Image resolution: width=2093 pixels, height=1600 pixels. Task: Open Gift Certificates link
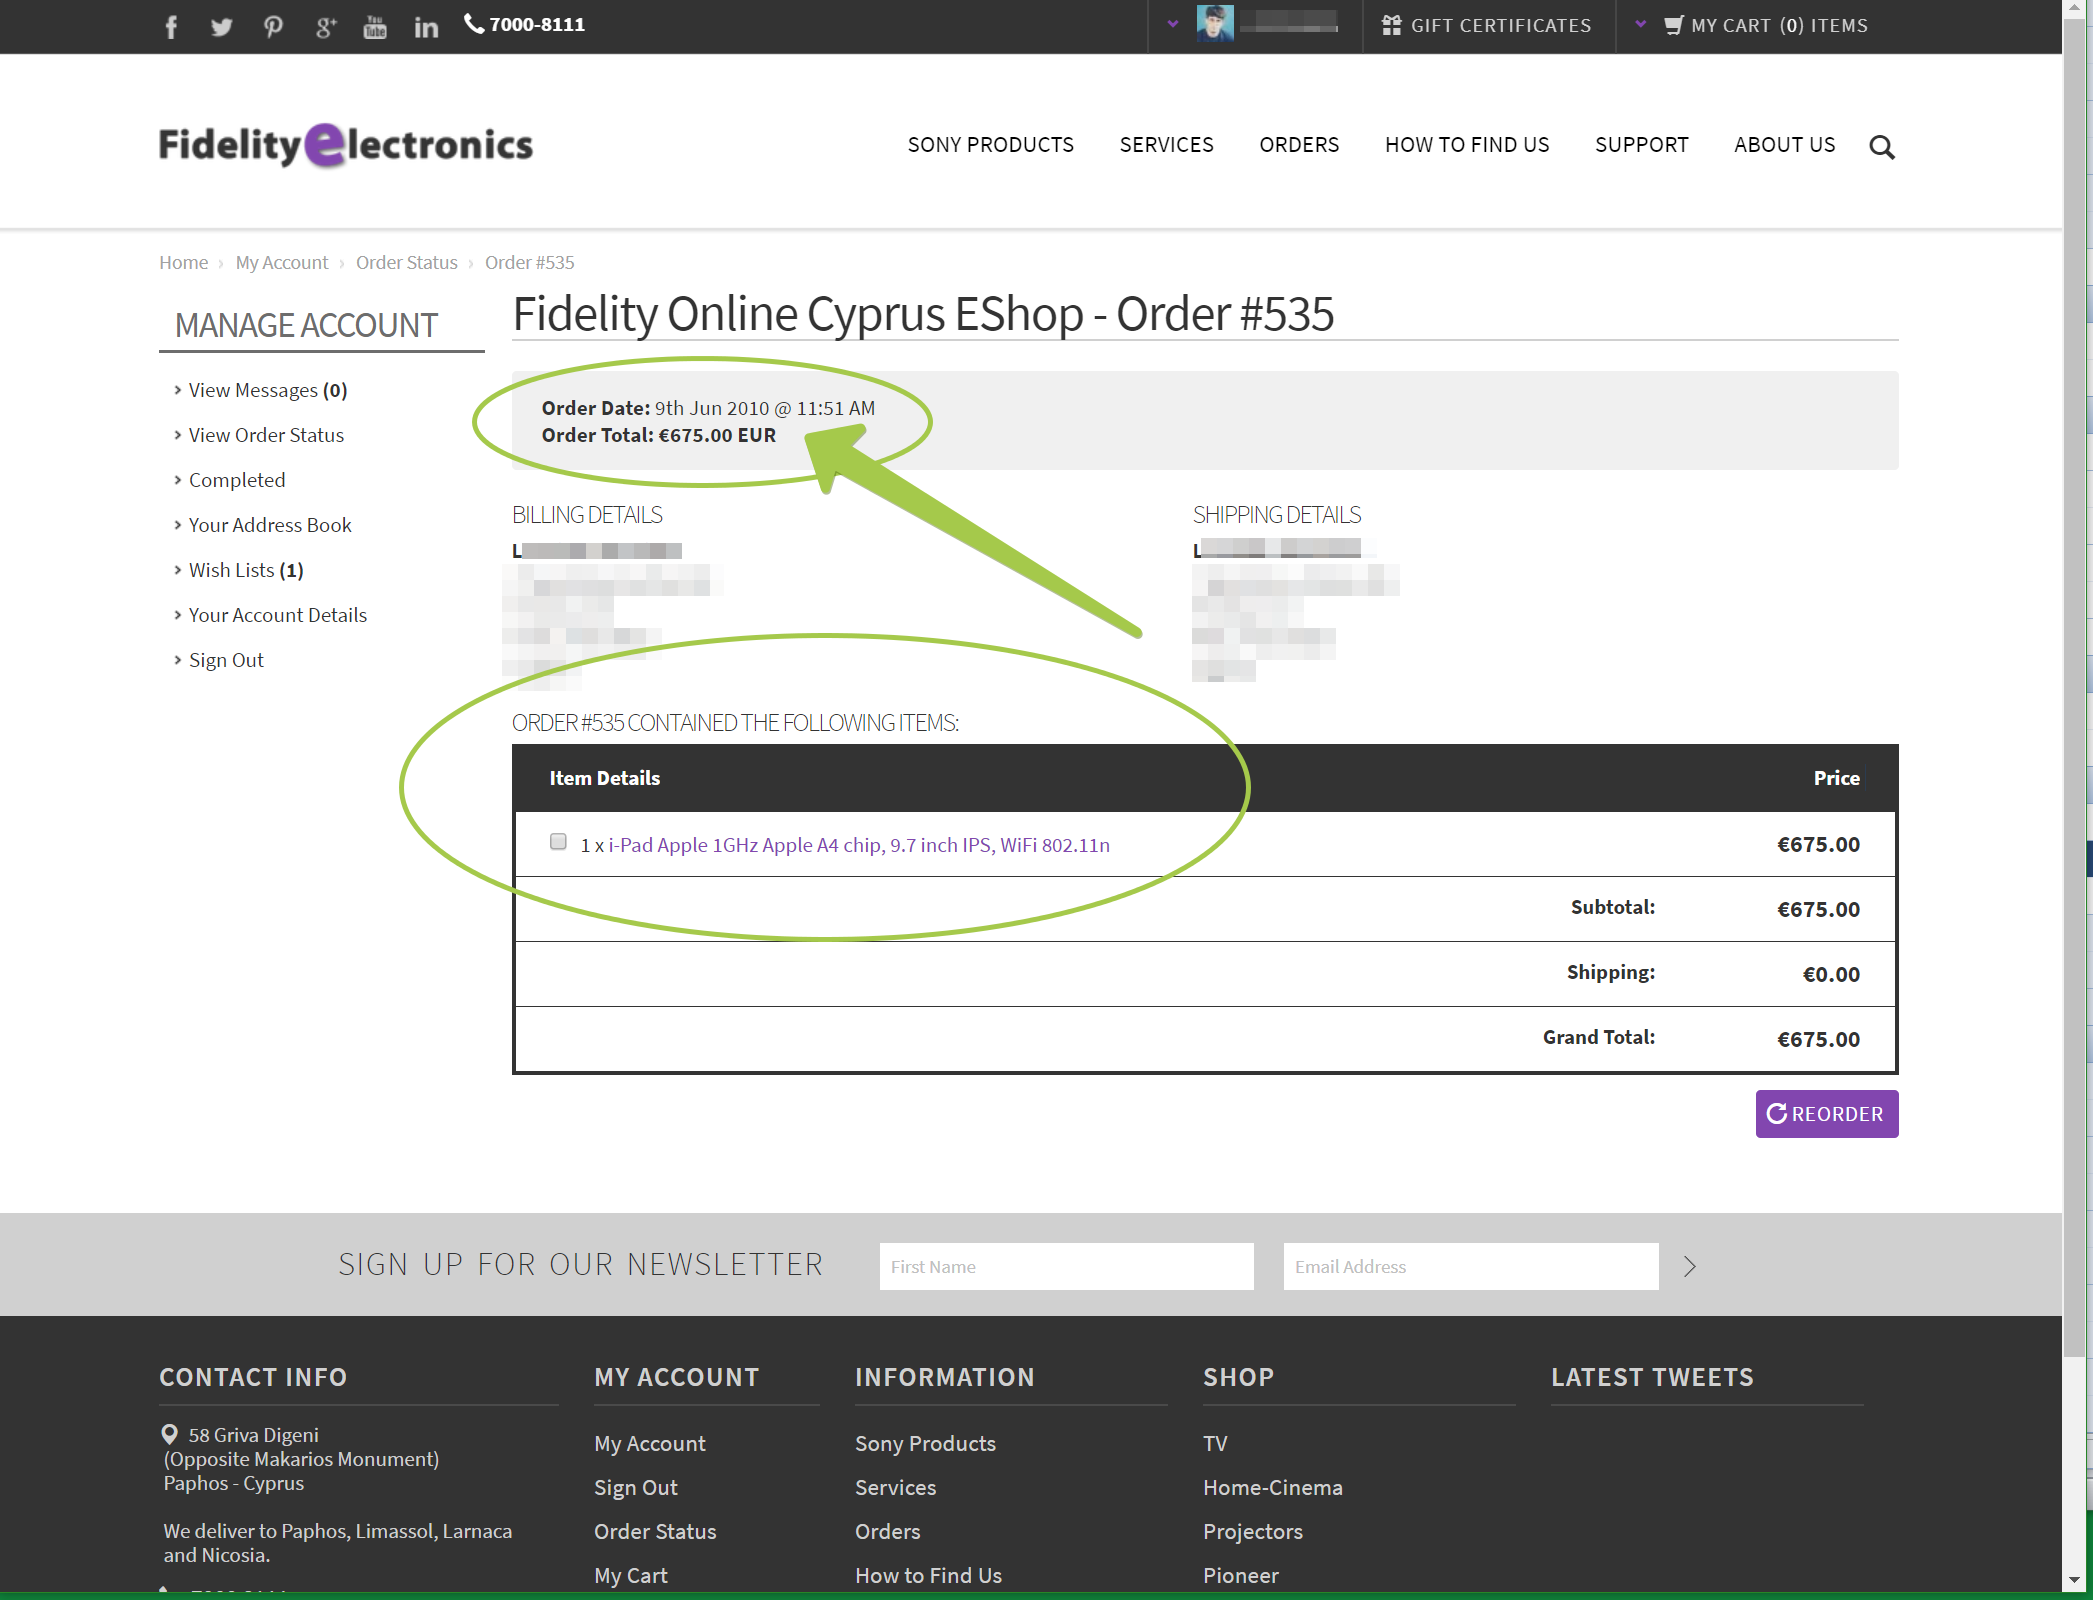coord(1500,26)
